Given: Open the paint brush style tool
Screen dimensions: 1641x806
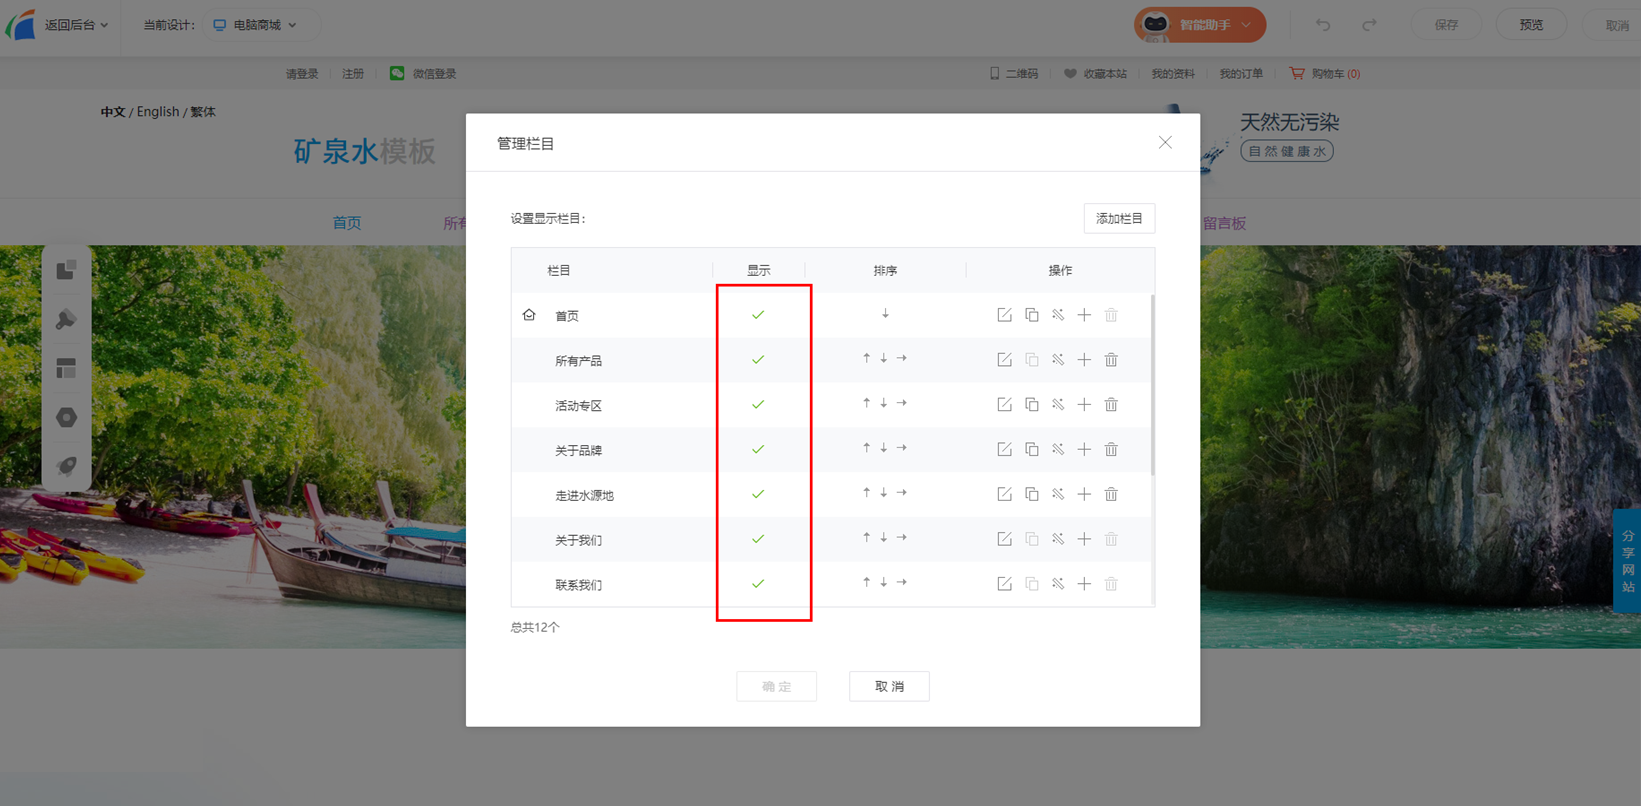Looking at the screenshot, I should coord(67,319).
